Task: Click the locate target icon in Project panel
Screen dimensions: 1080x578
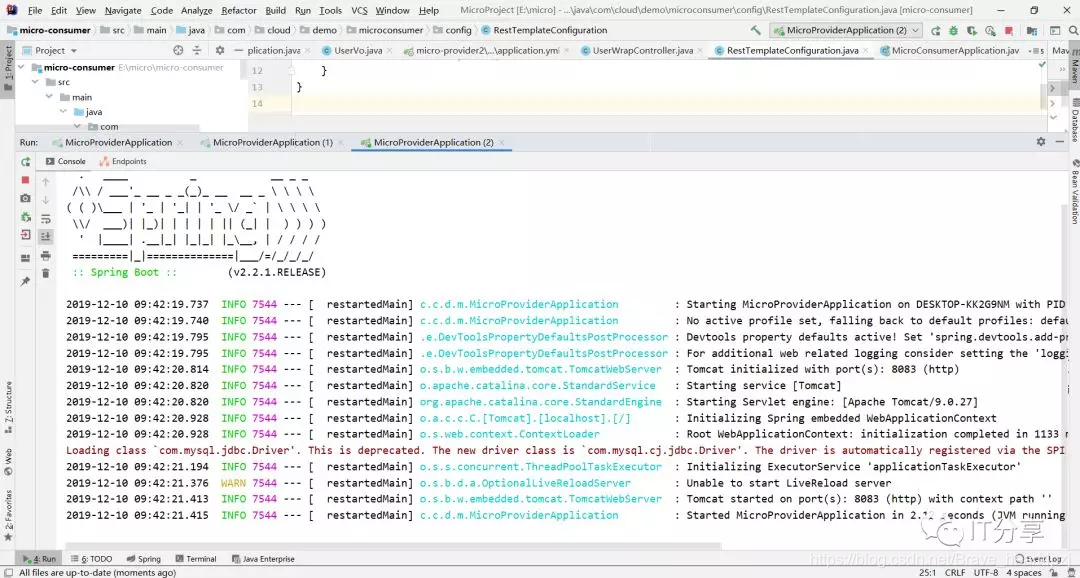Action: tap(178, 50)
